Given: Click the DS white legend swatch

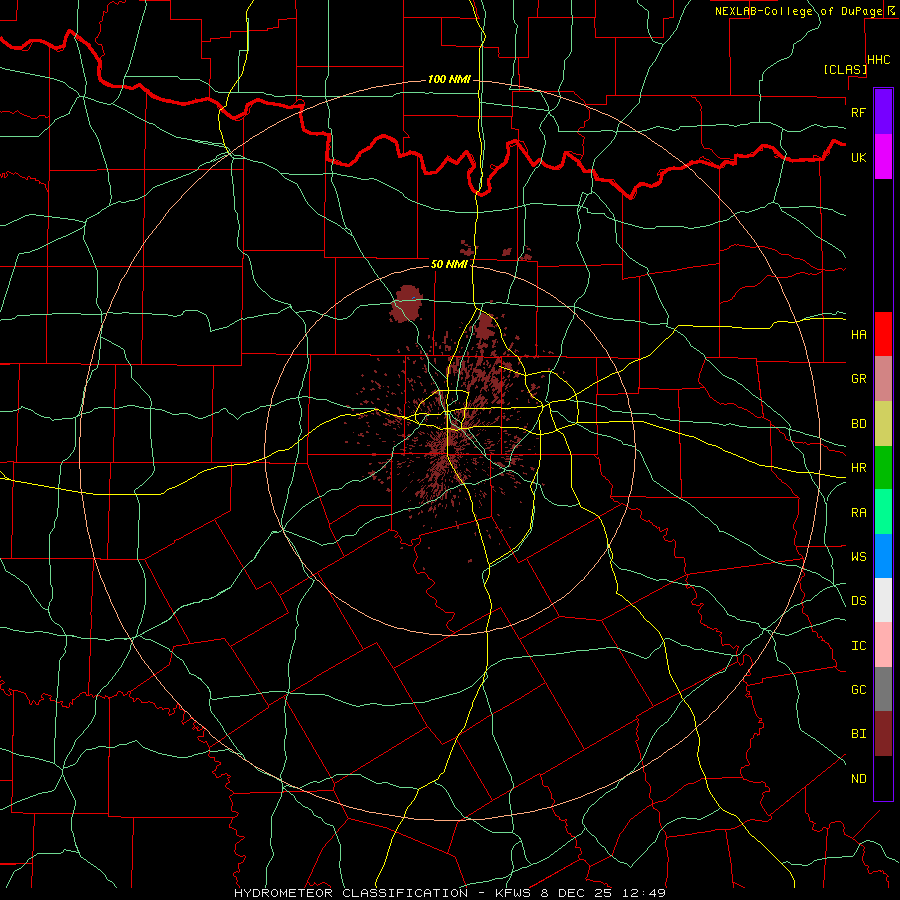Looking at the screenshot, I should (x=883, y=600).
